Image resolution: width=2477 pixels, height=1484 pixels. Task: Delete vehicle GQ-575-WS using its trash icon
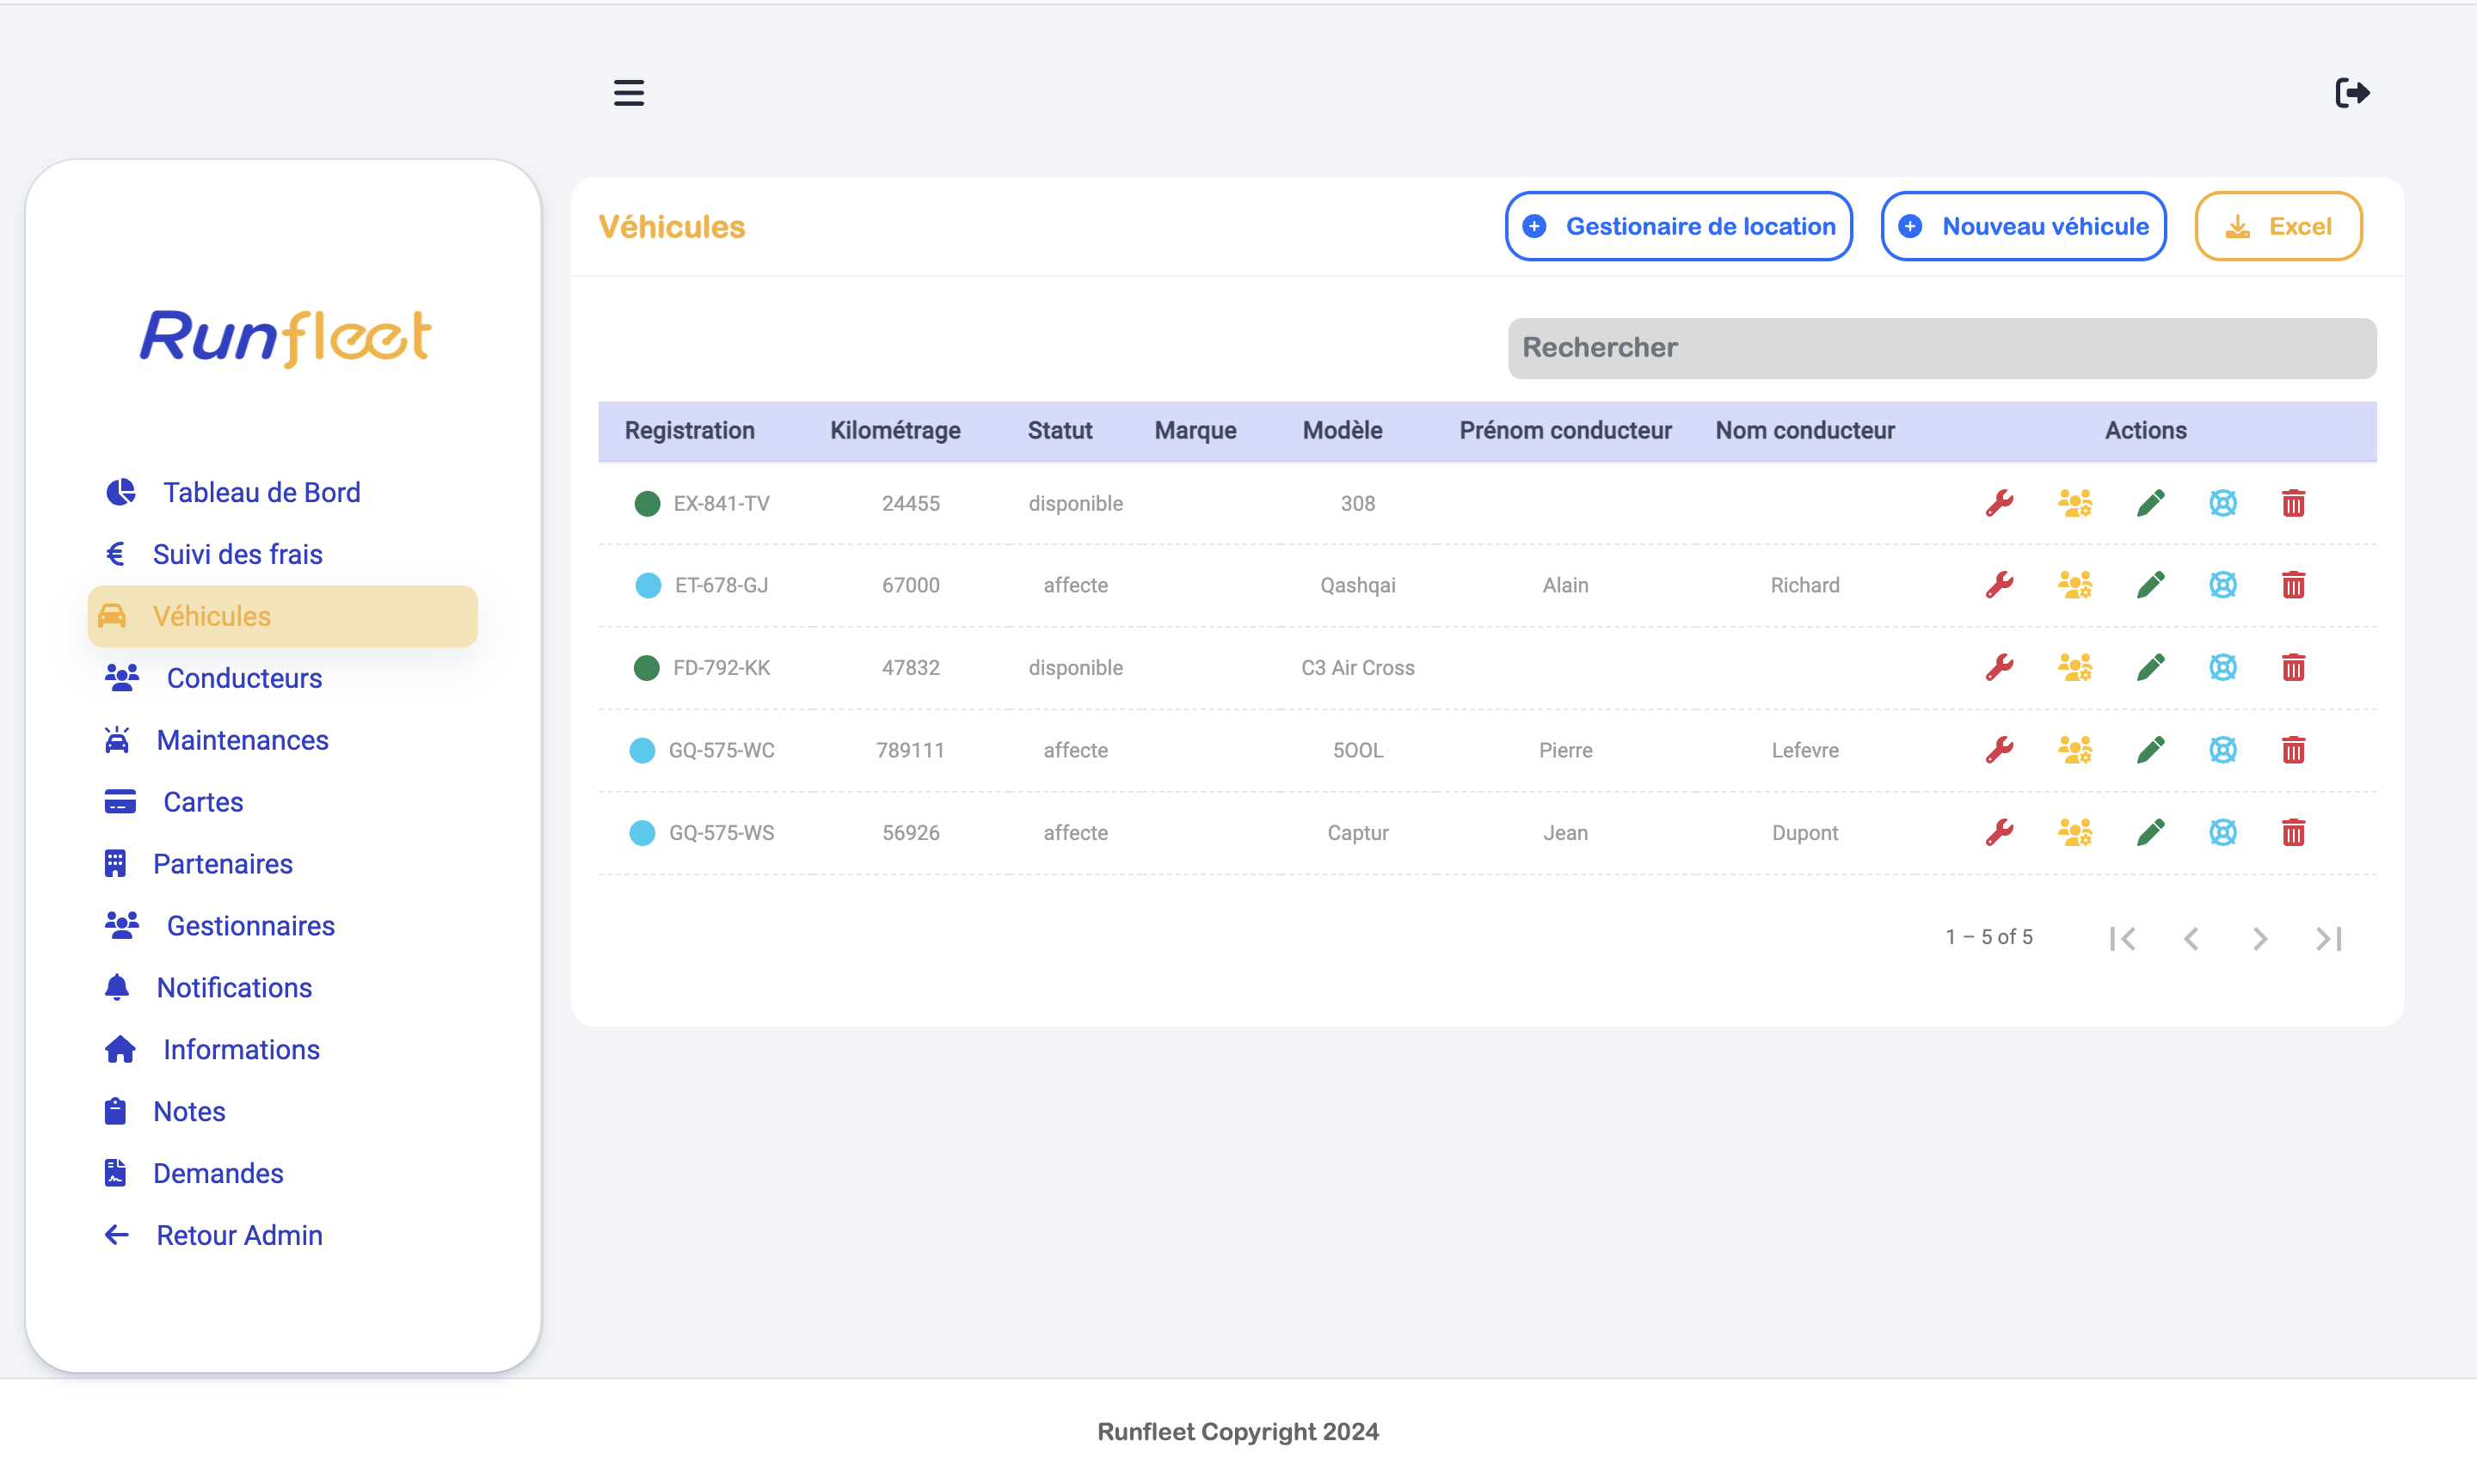pyautogui.click(x=2293, y=832)
